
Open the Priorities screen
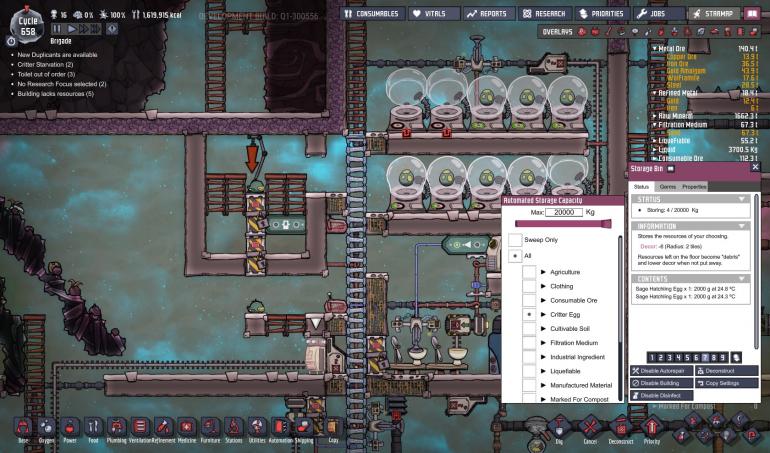[602, 14]
